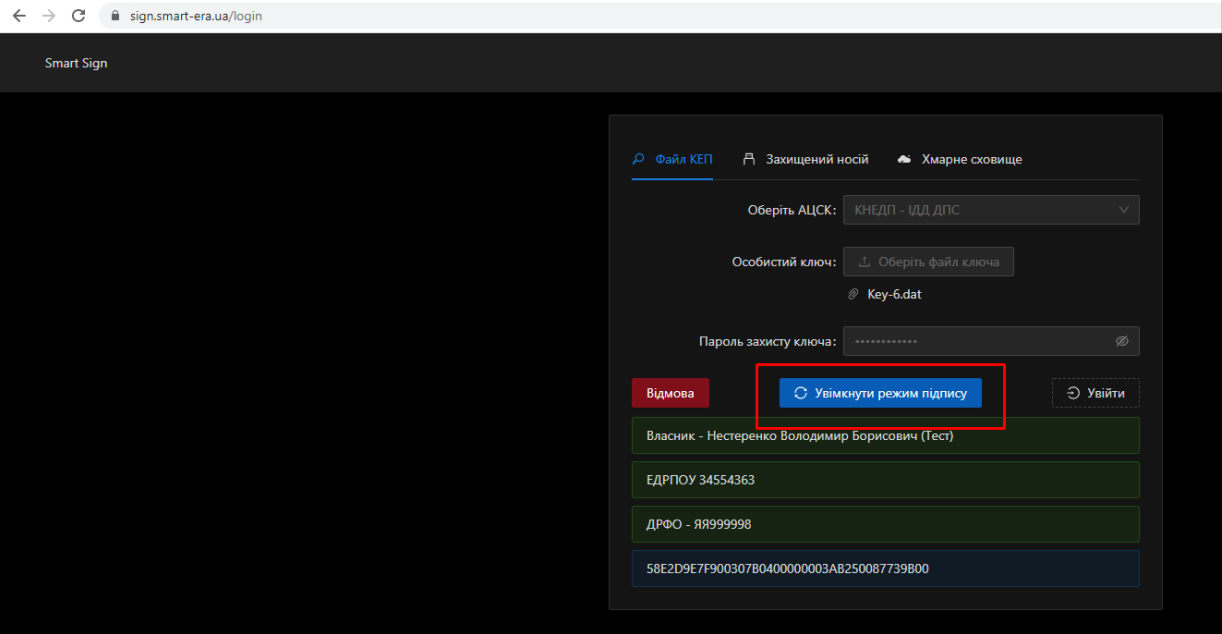Reload the page with refresh icon
Screen dimensions: 1222x634
(79, 16)
